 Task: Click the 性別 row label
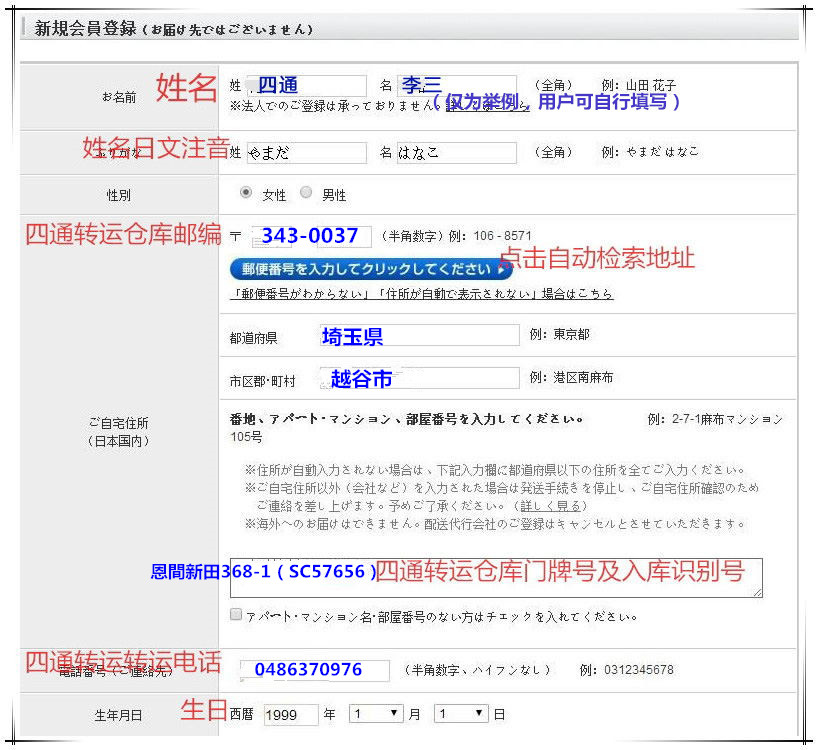118,195
